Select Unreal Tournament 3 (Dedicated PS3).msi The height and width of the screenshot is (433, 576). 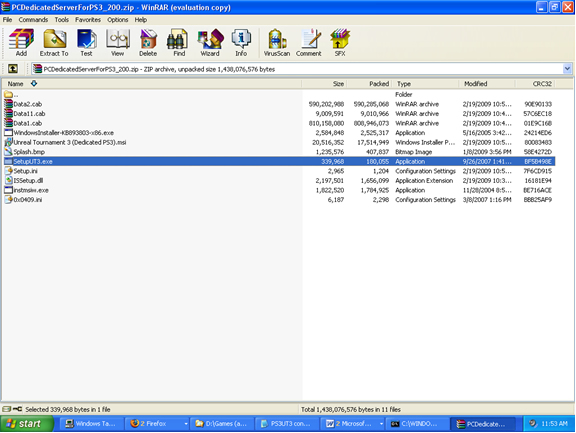[x=70, y=142]
